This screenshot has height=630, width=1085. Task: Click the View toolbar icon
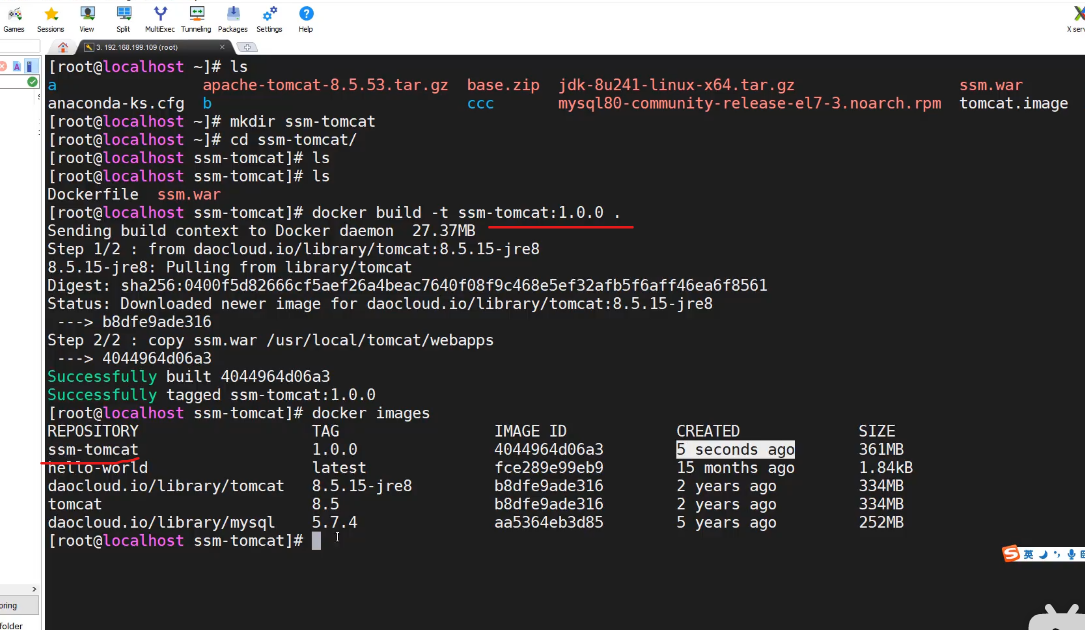(87, 16)
